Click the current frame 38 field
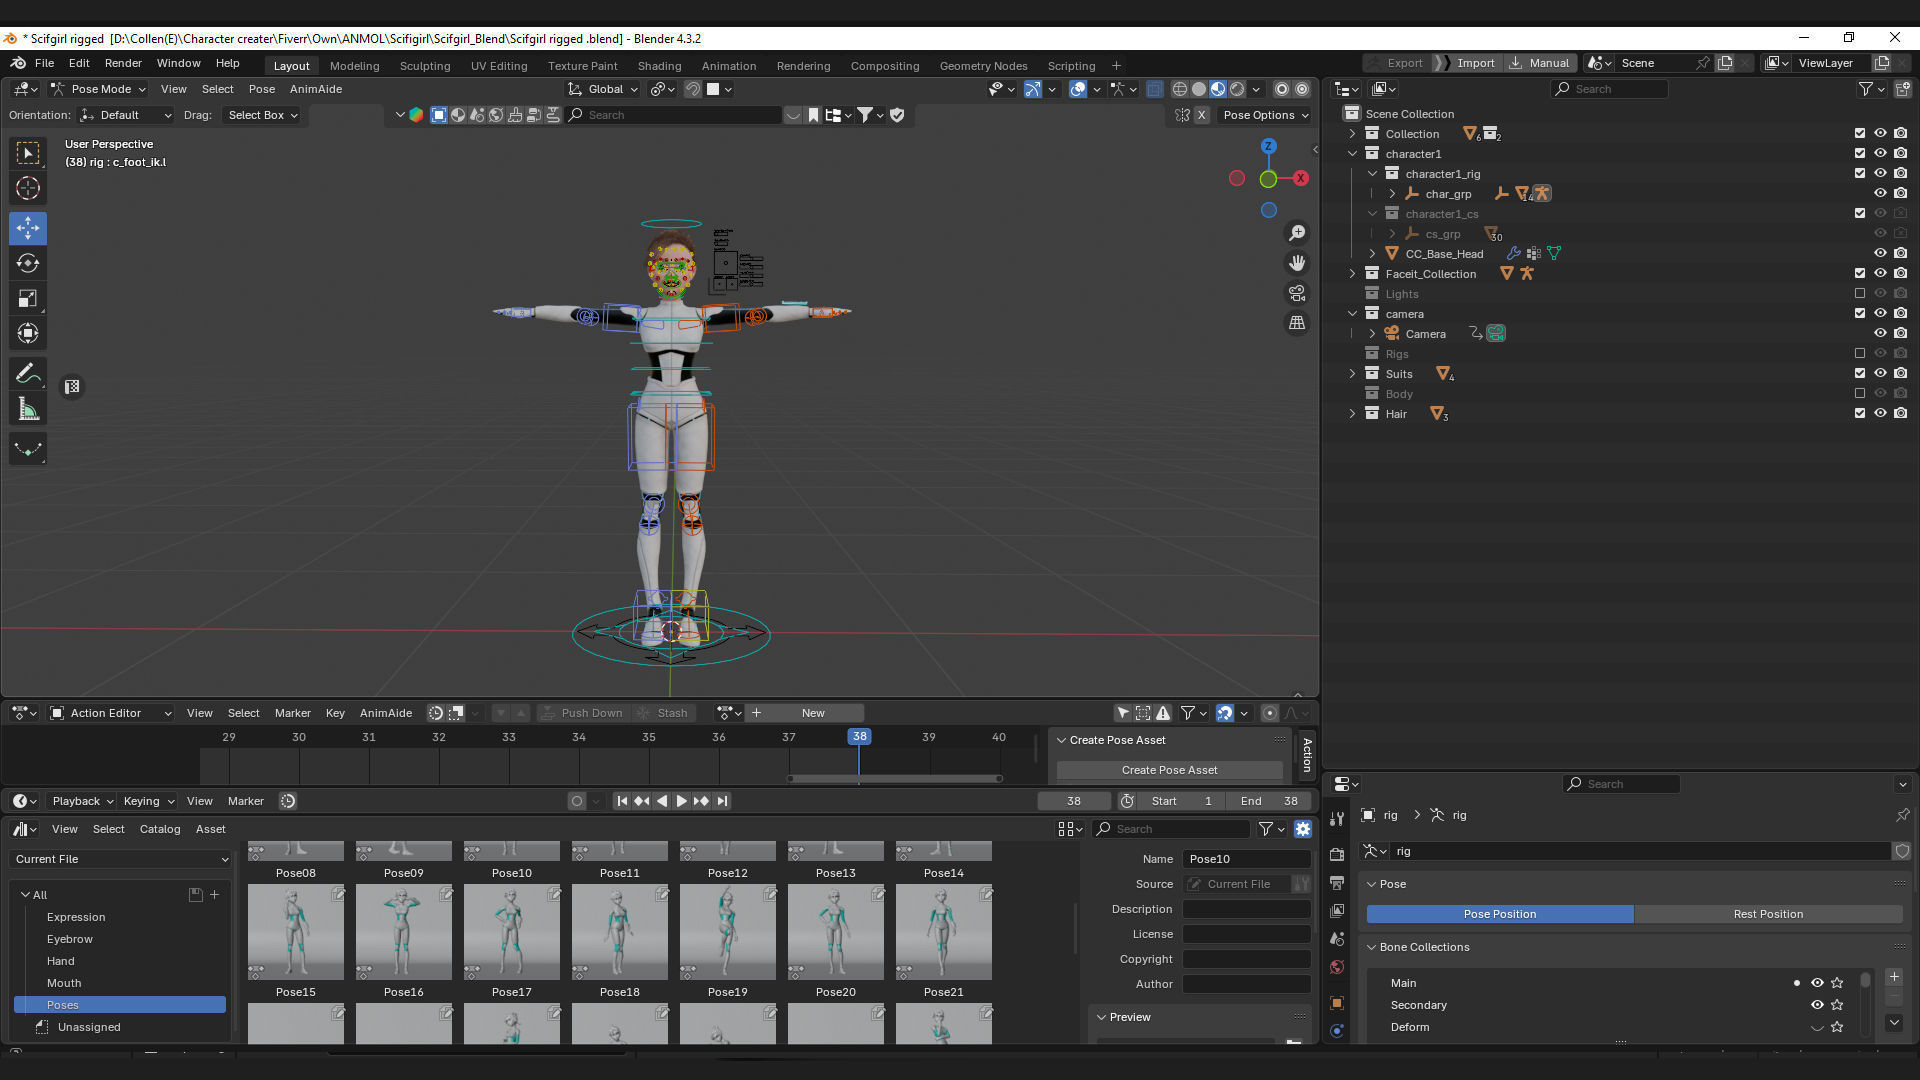The width and height of the screenshot is (1920, 1080). 1074,801
